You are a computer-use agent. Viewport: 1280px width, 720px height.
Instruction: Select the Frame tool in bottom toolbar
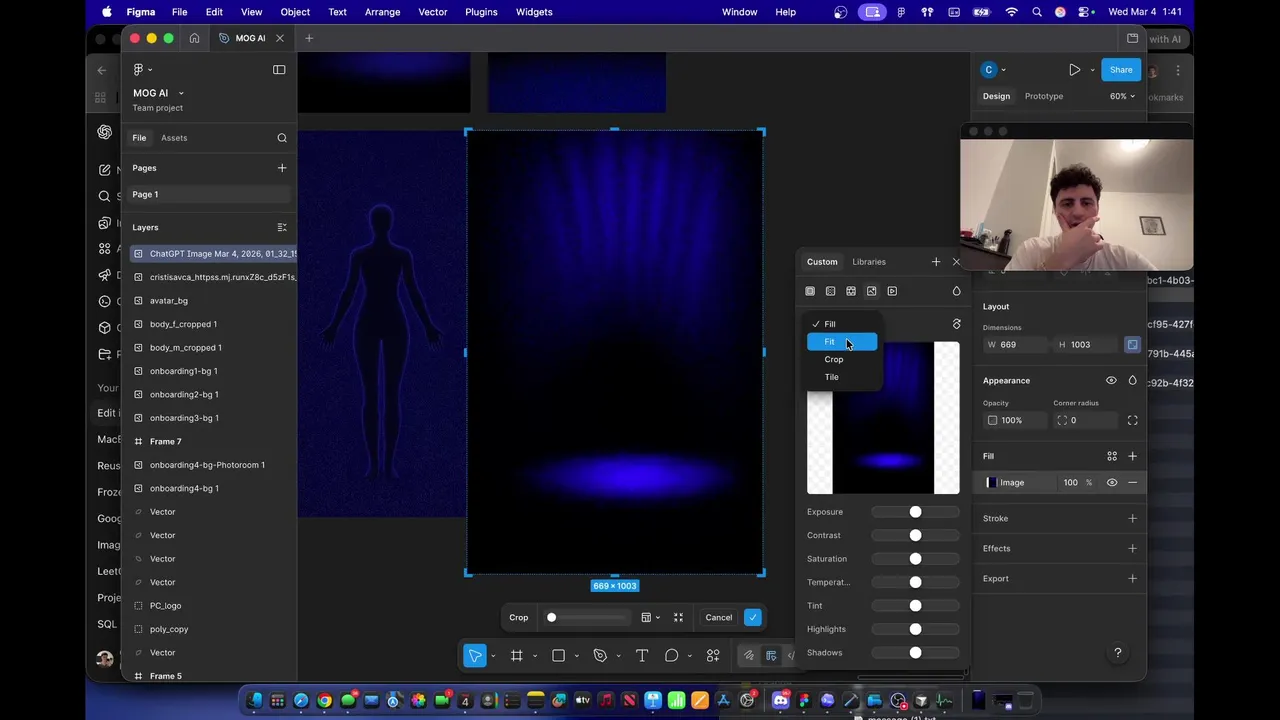pos(517,656)
